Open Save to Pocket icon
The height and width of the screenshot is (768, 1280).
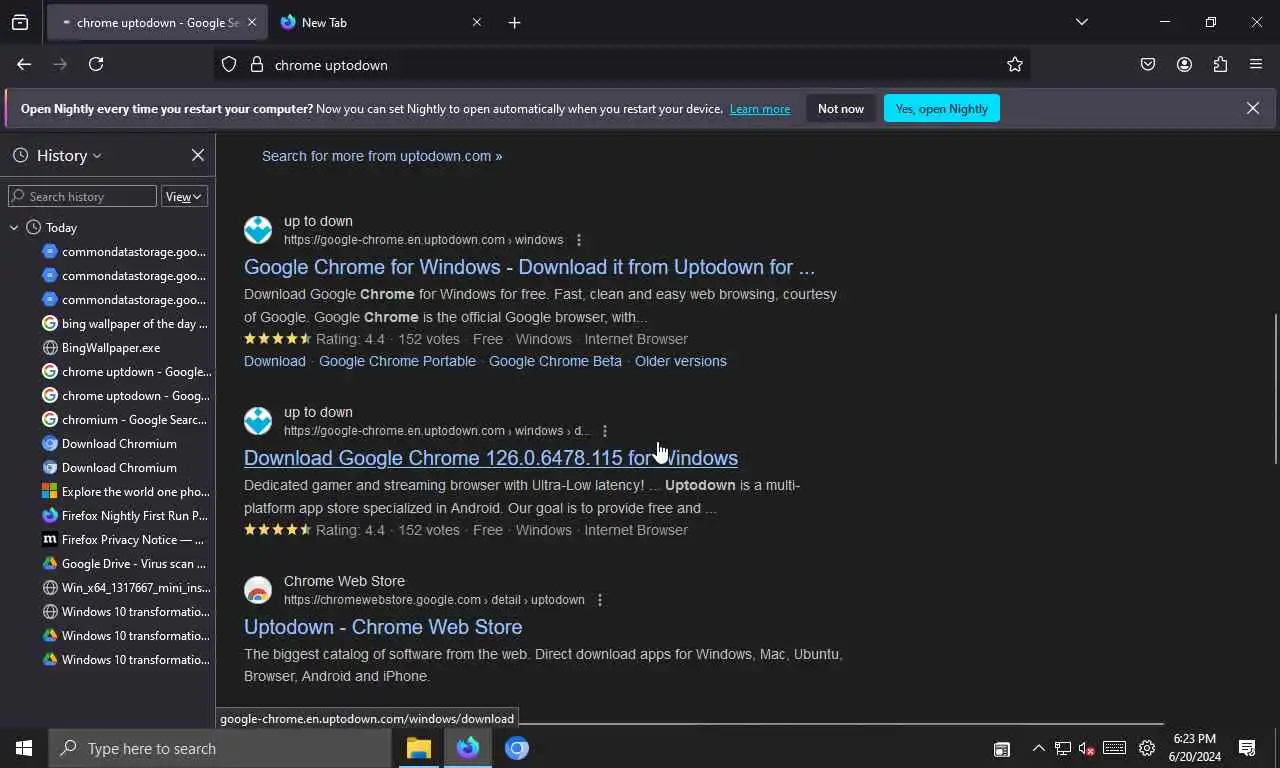pos(1148,65)
